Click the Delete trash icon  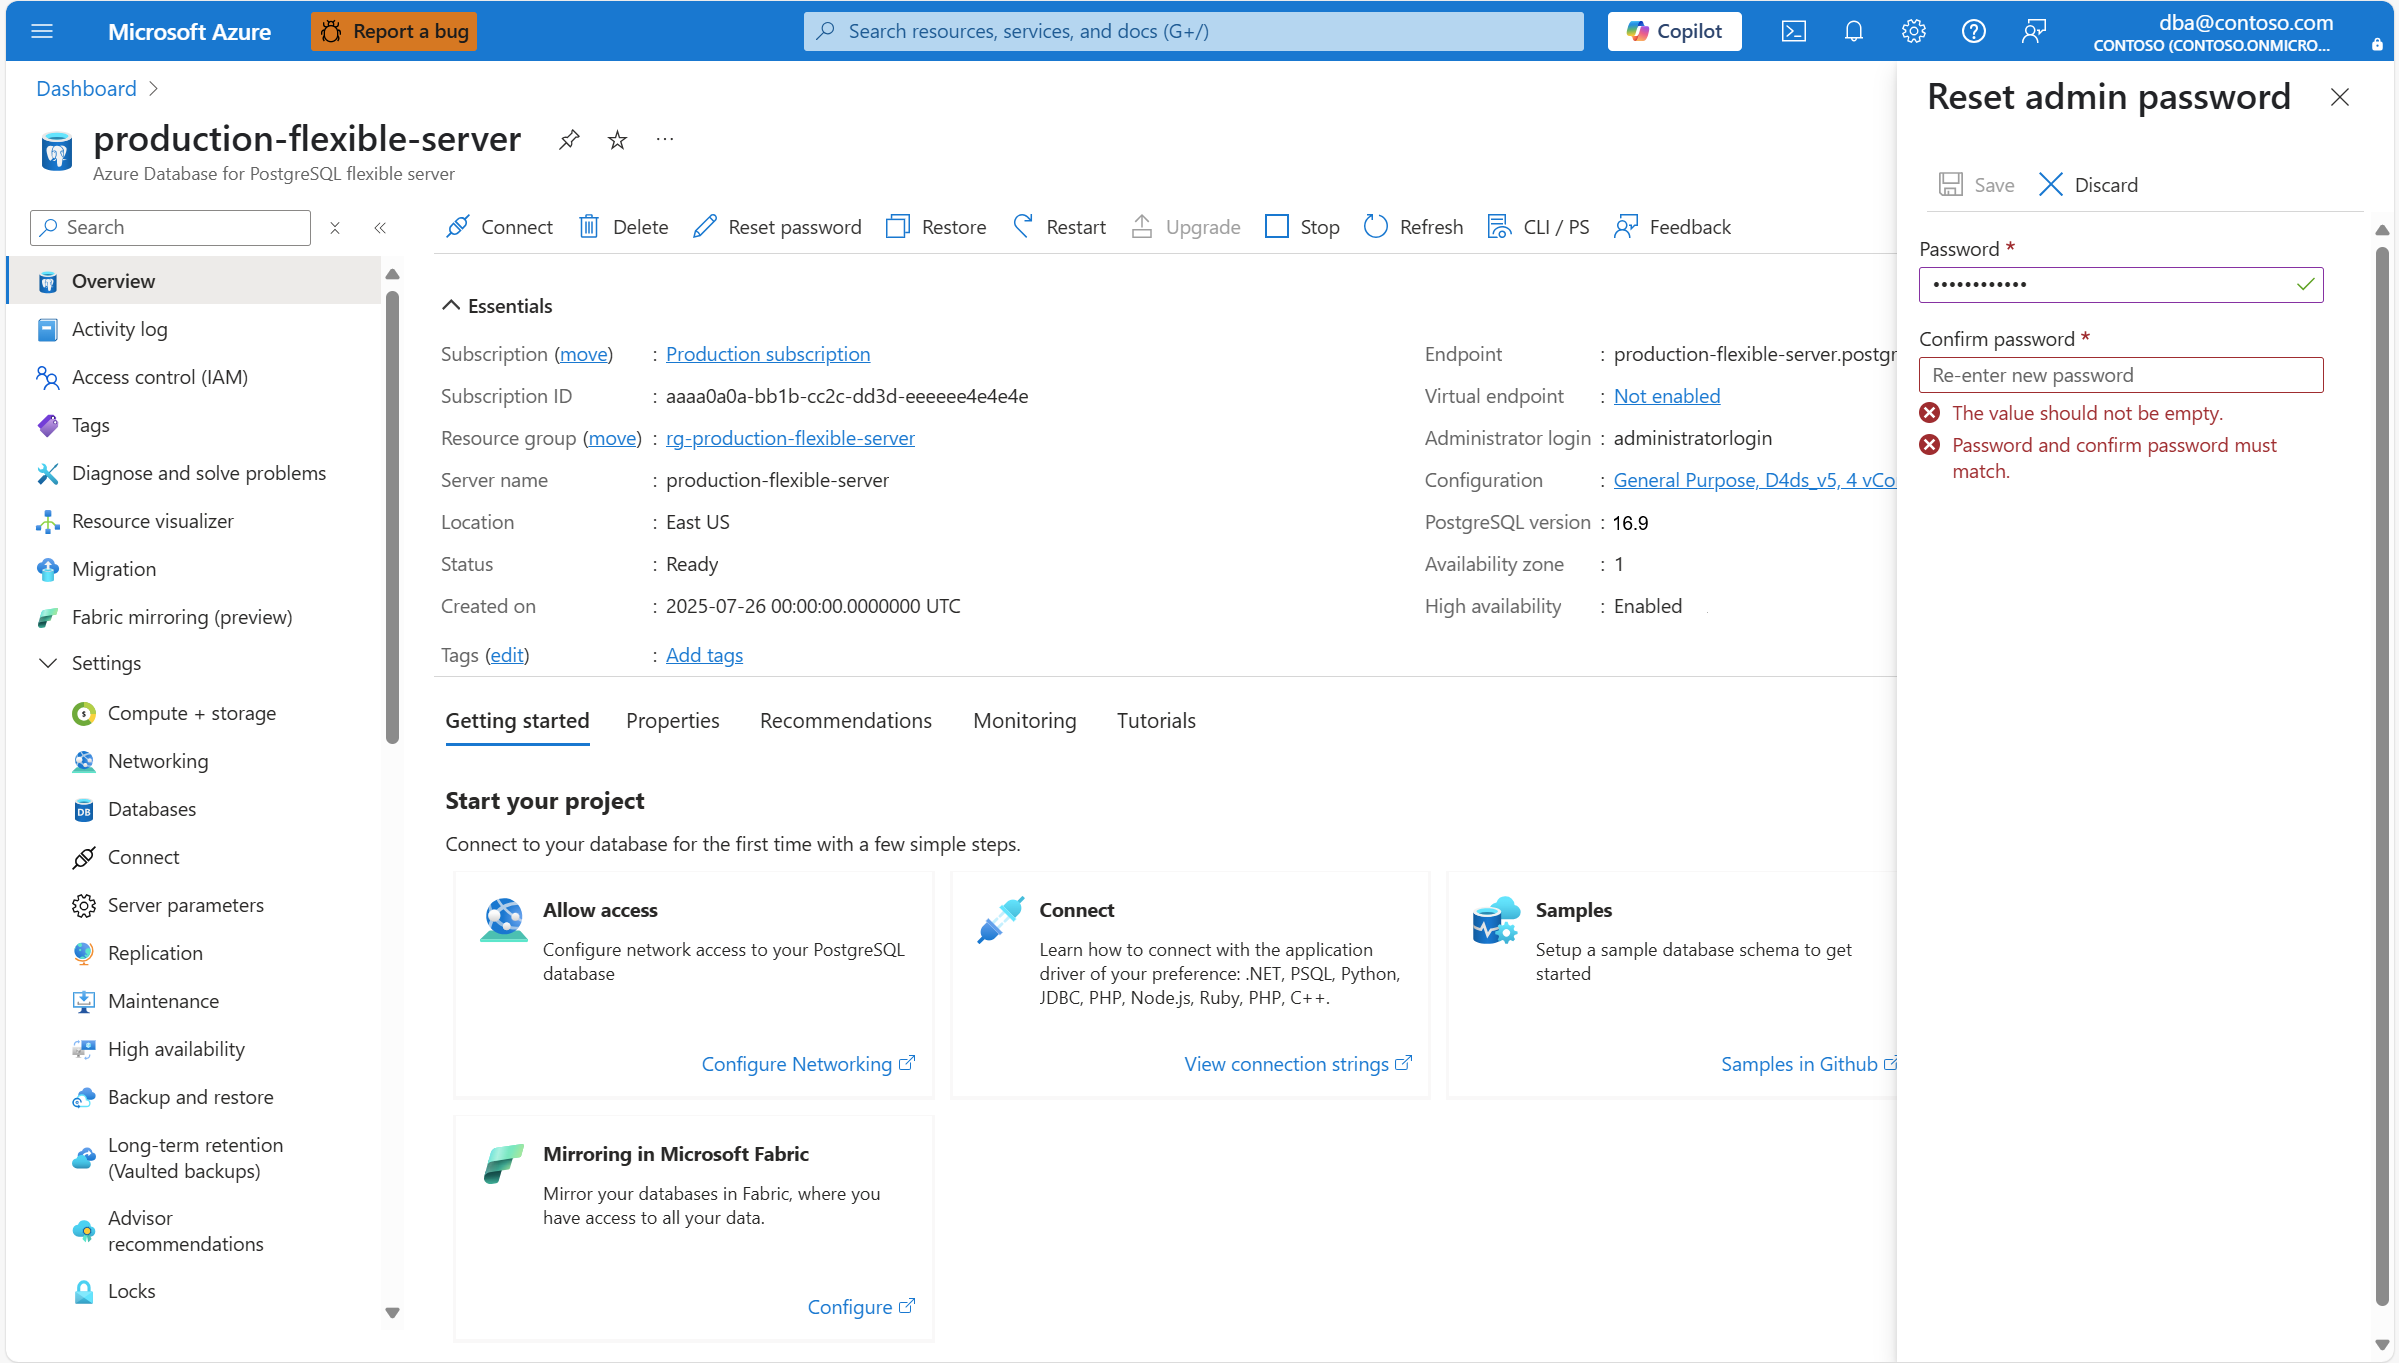point(589,227)
